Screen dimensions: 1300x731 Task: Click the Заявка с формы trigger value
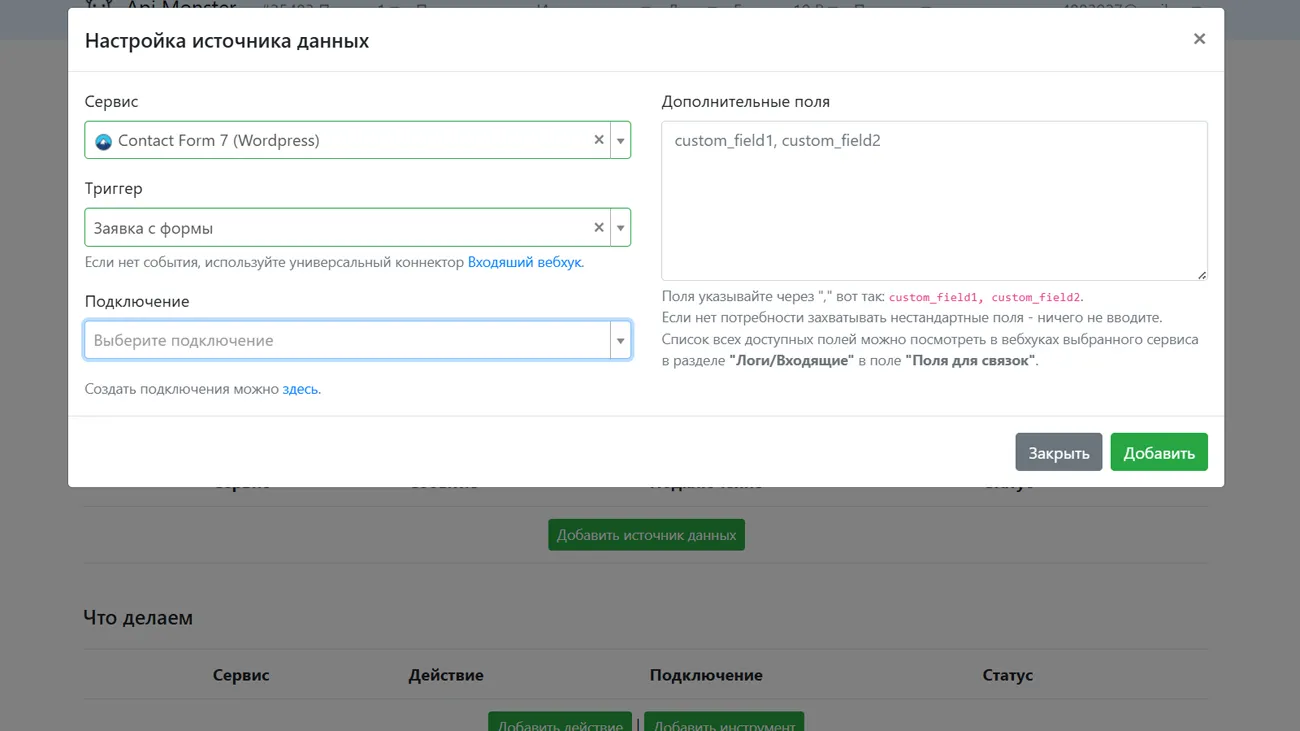pos(154,228)
